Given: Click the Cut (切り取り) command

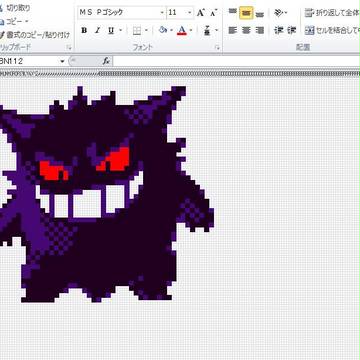Looking at the screenshot, I should pyautogui.click(x=15, y=8).
